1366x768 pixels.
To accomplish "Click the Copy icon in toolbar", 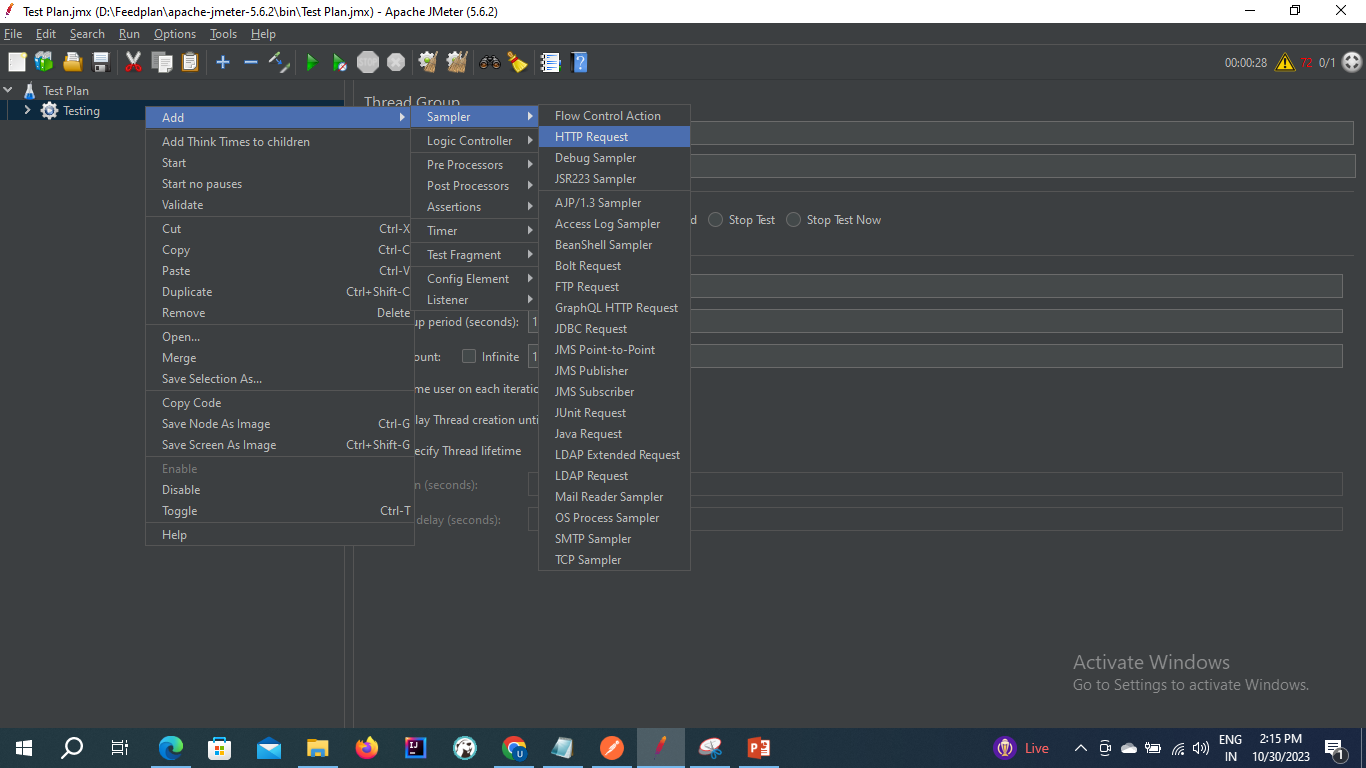I will (162, 62).
